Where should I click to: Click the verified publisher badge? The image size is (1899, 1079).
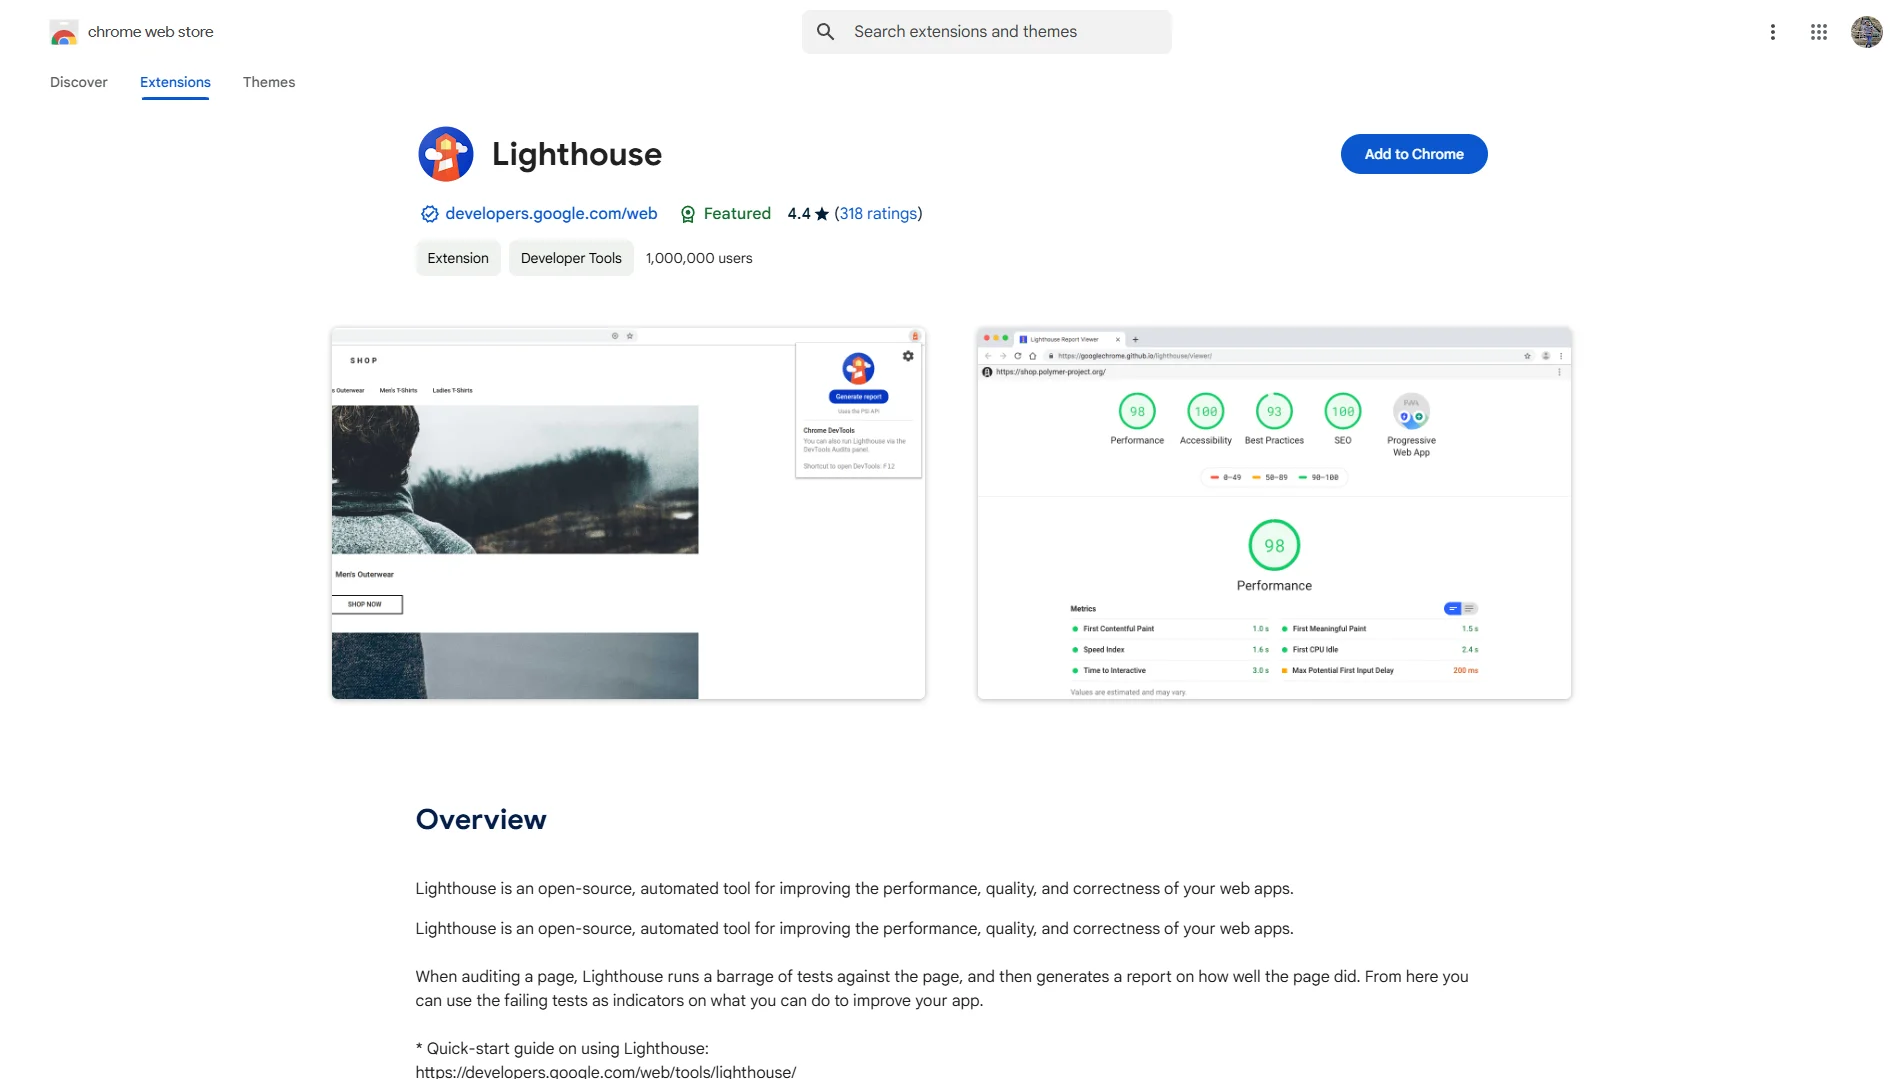tap(429, 213)
